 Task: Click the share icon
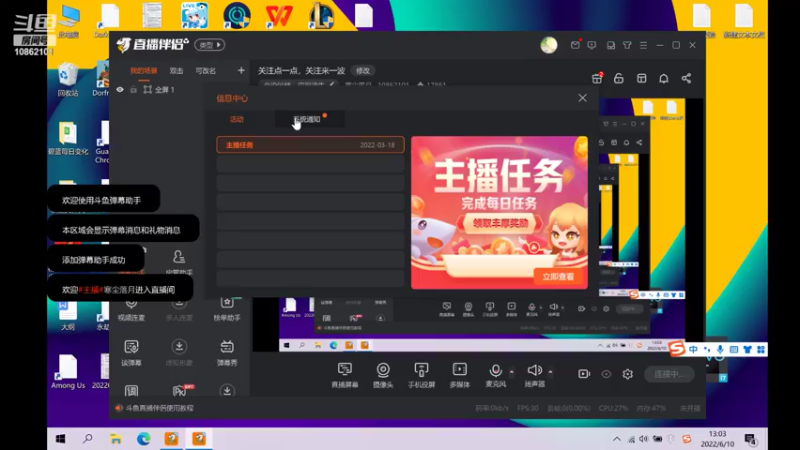pos(686,78)
